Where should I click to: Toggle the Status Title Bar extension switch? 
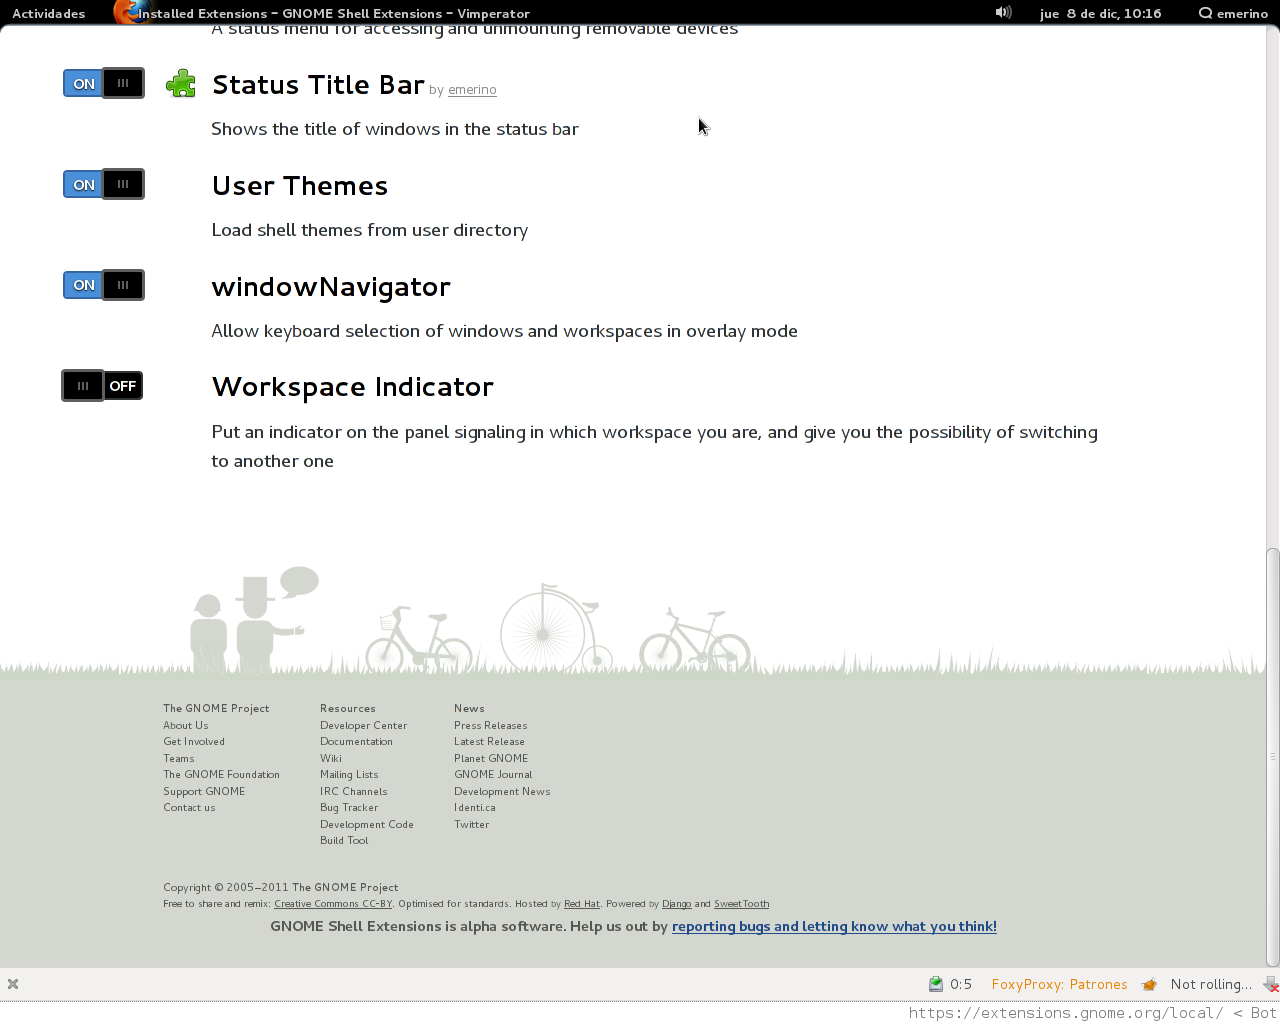104,83
